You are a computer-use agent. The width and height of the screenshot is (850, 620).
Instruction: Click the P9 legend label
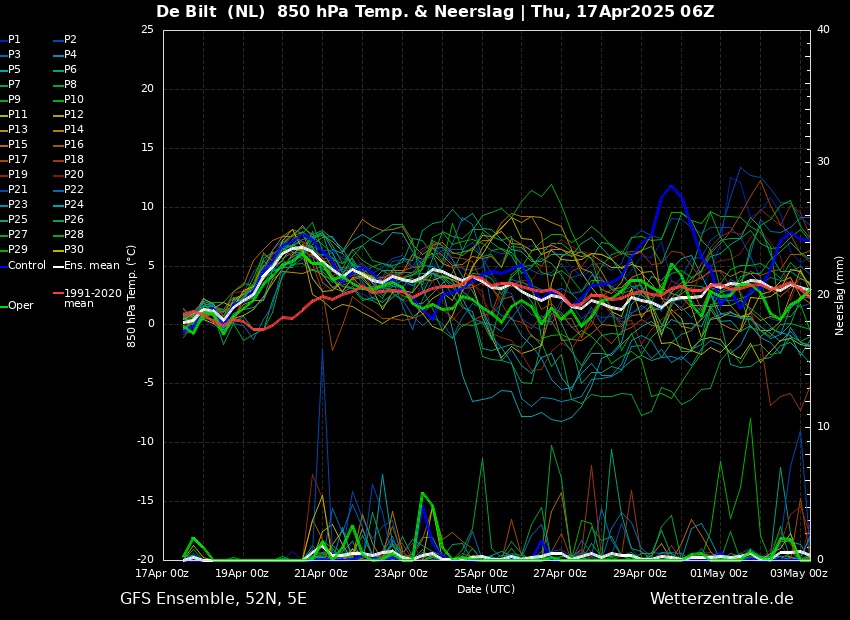(11, 100)
